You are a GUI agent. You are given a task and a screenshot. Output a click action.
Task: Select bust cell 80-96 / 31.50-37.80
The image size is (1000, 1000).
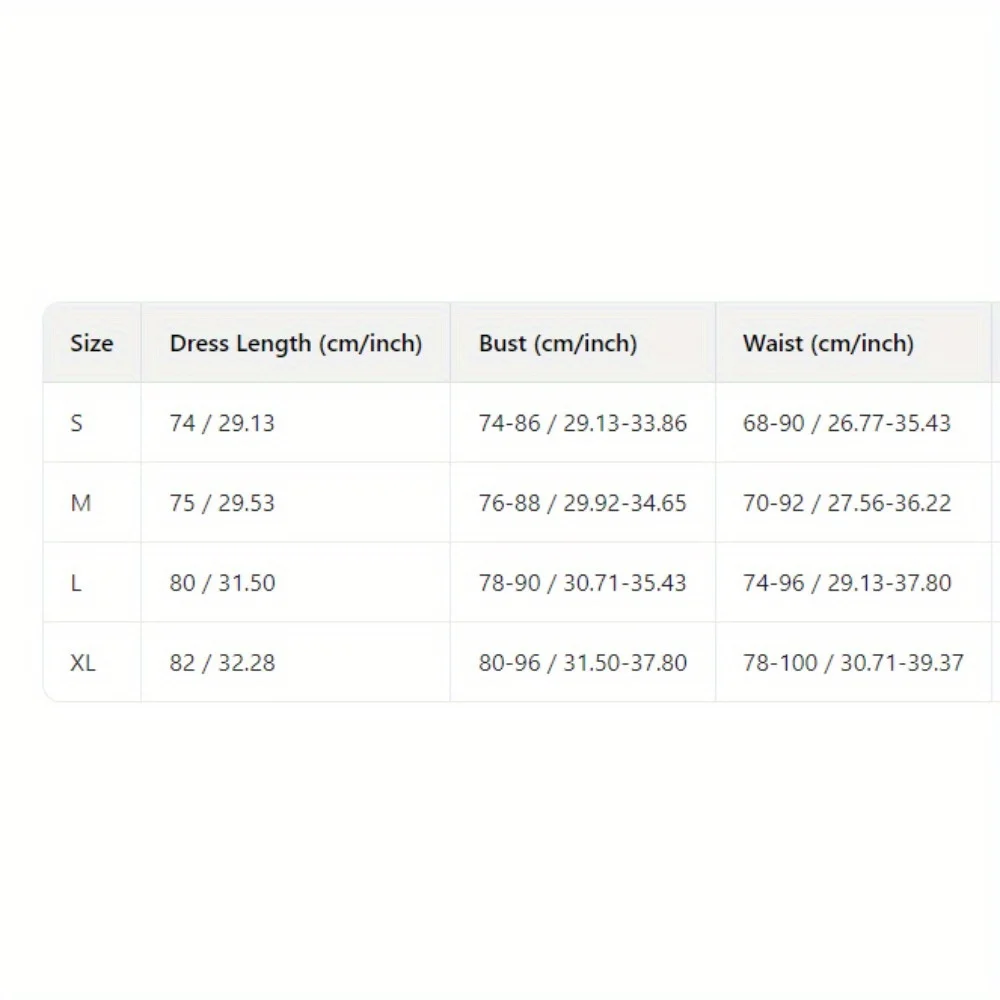tap(583, 663)
